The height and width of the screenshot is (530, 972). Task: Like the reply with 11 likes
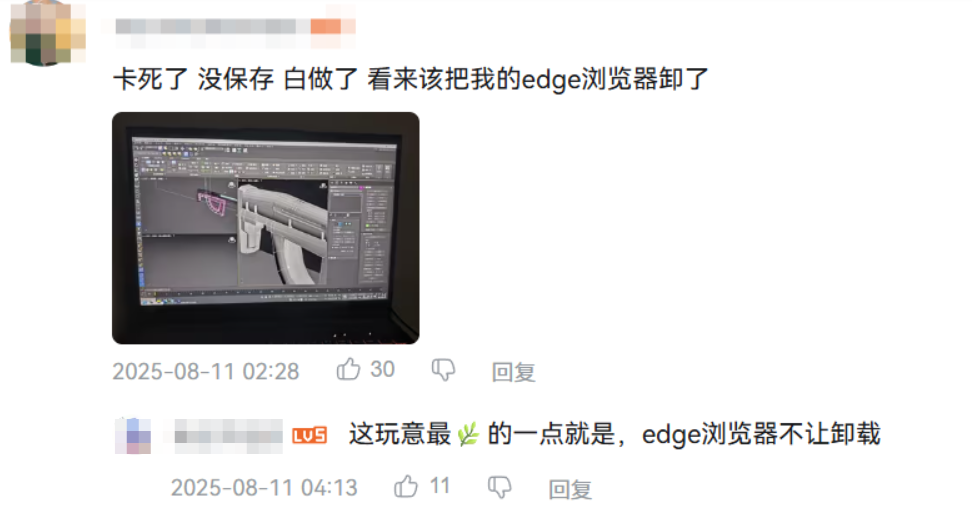406,487
